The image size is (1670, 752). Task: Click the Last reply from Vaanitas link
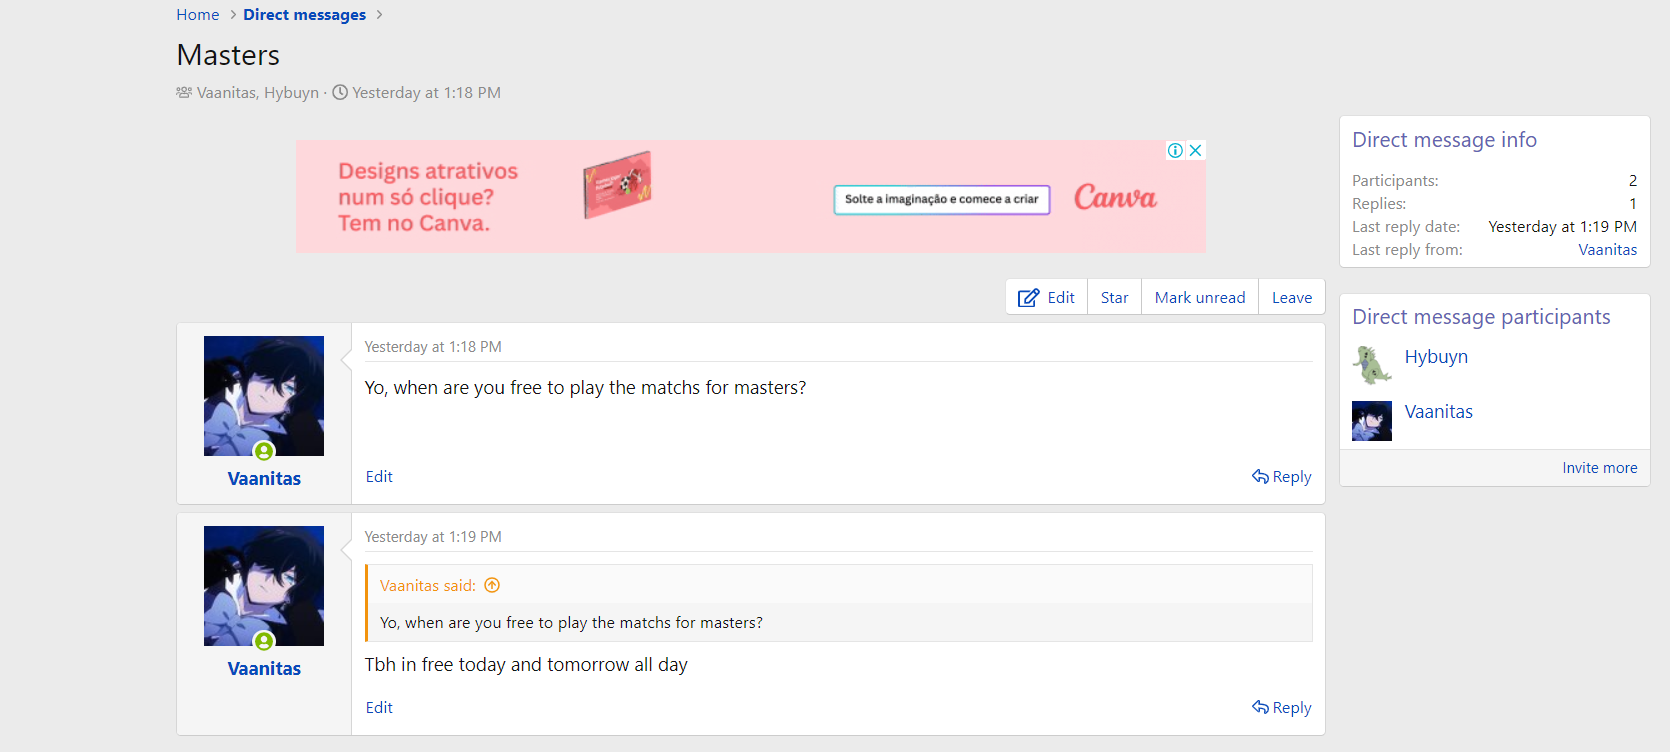point(1607,250)
